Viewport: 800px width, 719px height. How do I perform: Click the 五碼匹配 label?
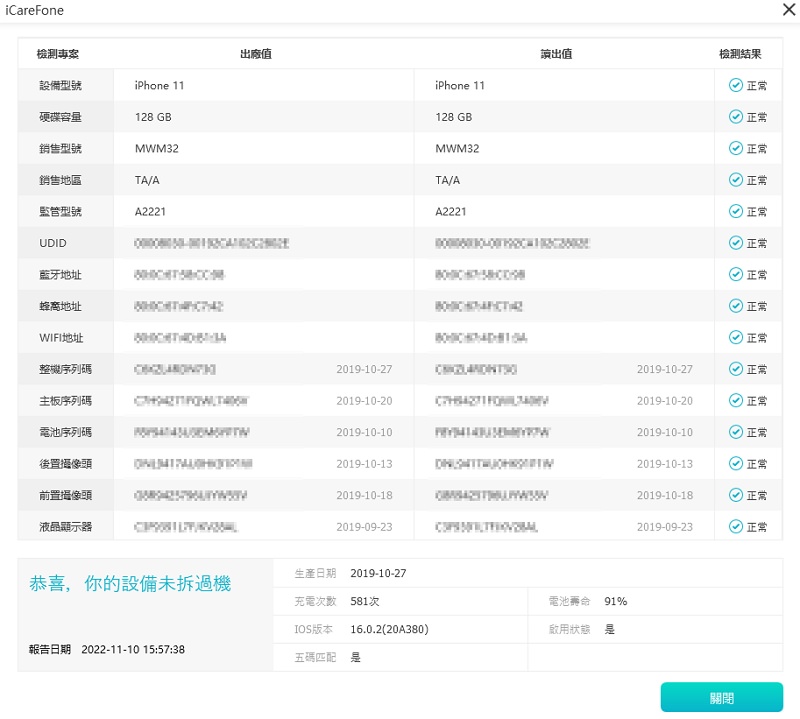[x=315, y=657]
